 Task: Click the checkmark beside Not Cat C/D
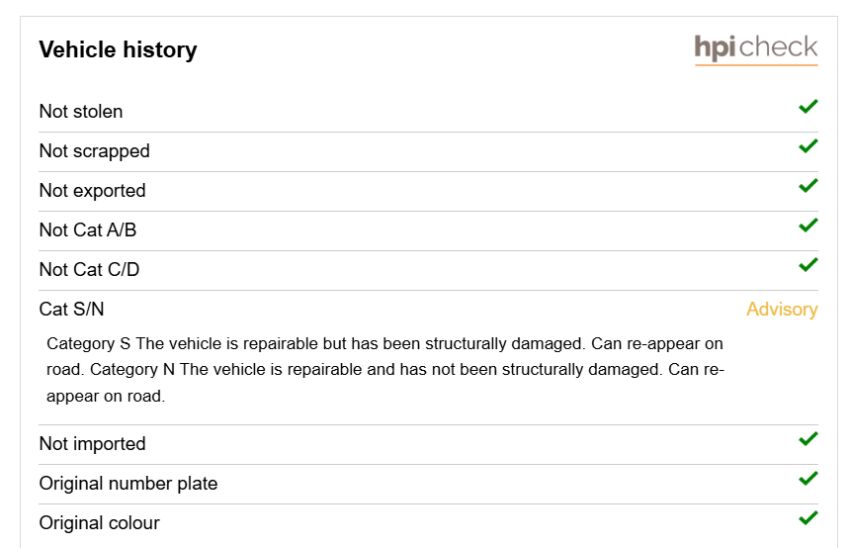pyautogui.click(x=808, y=265)
